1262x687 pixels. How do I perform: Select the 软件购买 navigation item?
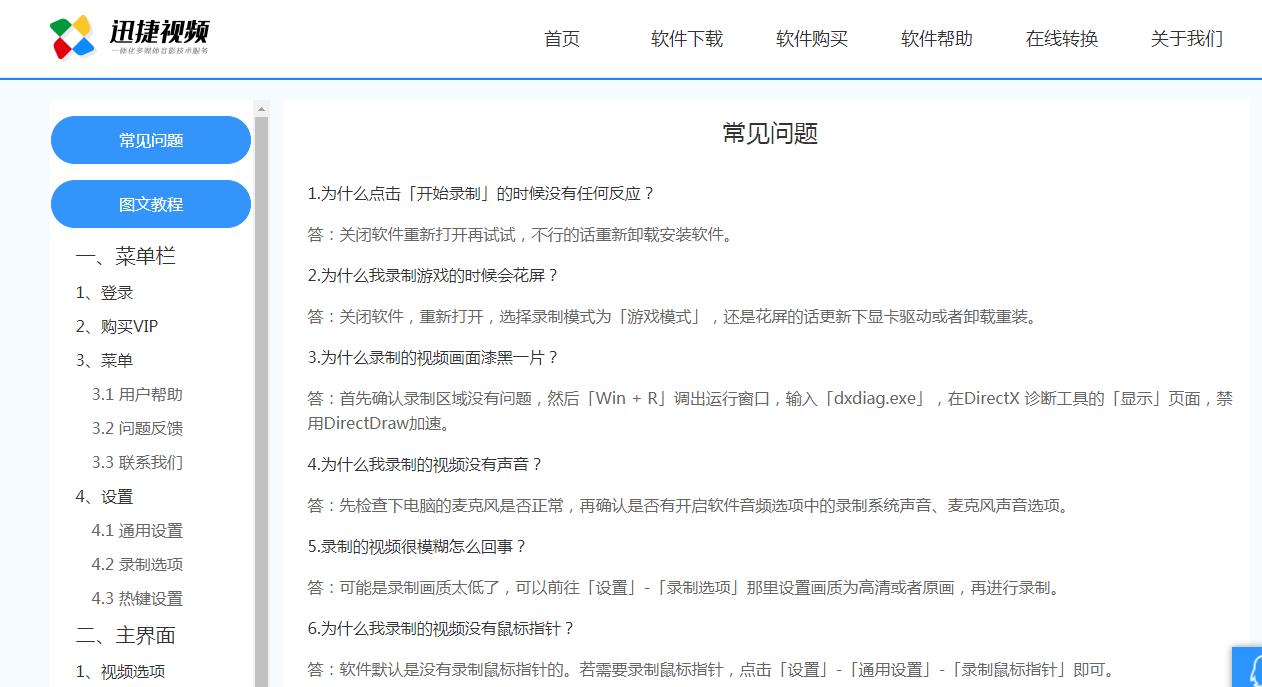812,39
